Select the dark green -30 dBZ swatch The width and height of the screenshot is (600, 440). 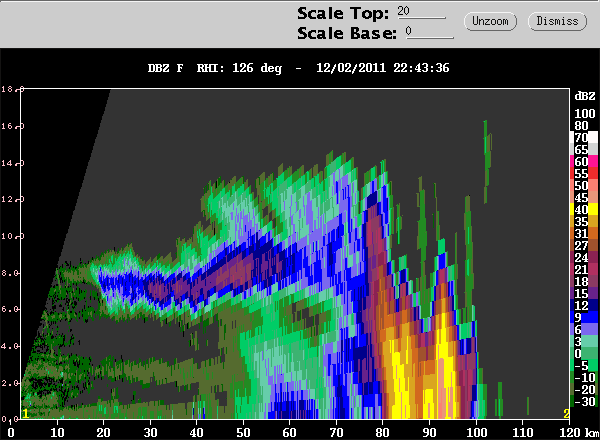[584, 401]
